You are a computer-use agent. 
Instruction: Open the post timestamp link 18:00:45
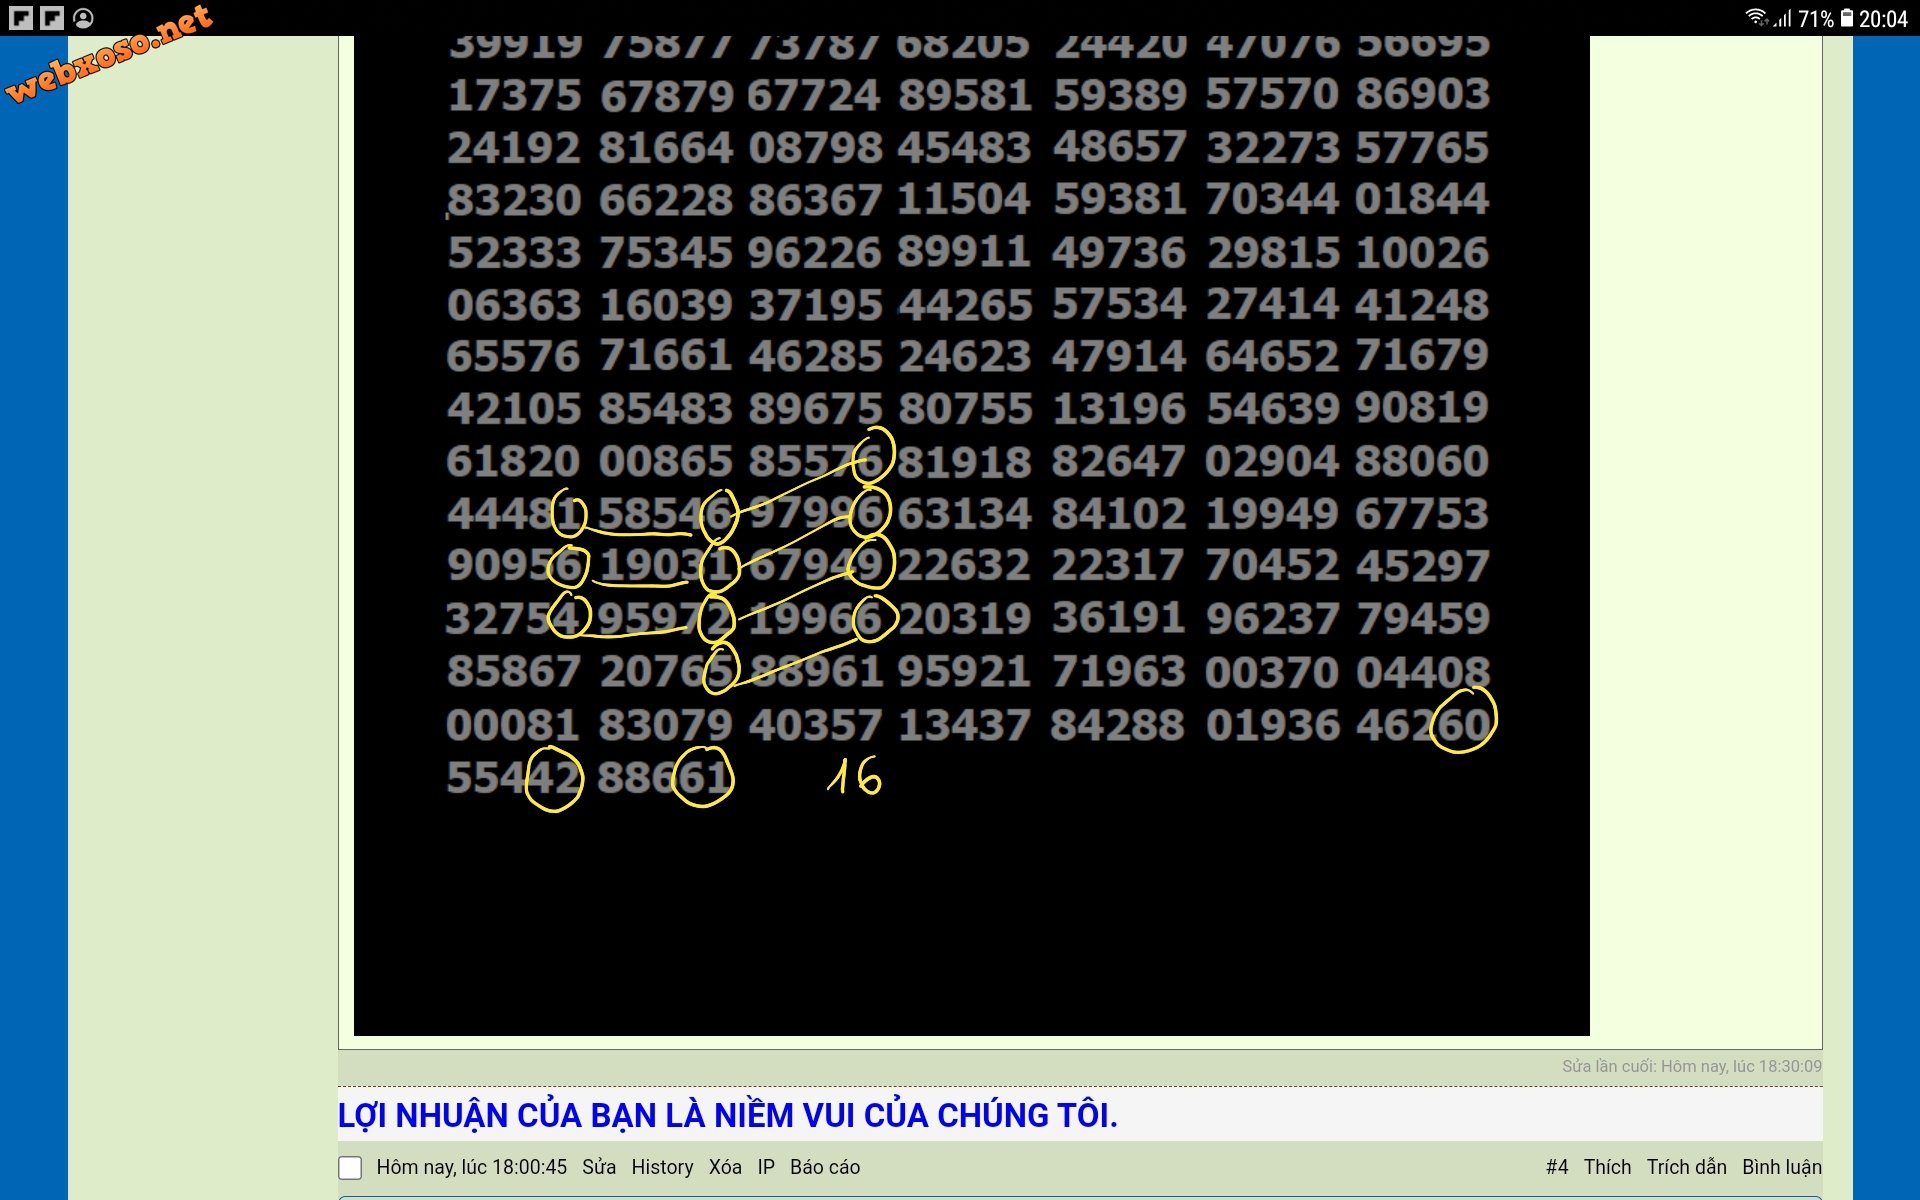471,1167
